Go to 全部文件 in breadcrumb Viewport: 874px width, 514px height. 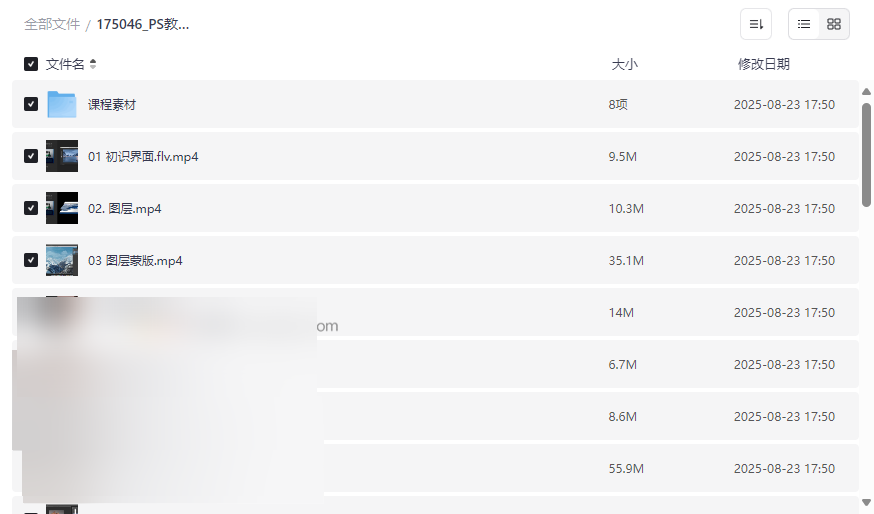tap(52, 24)
